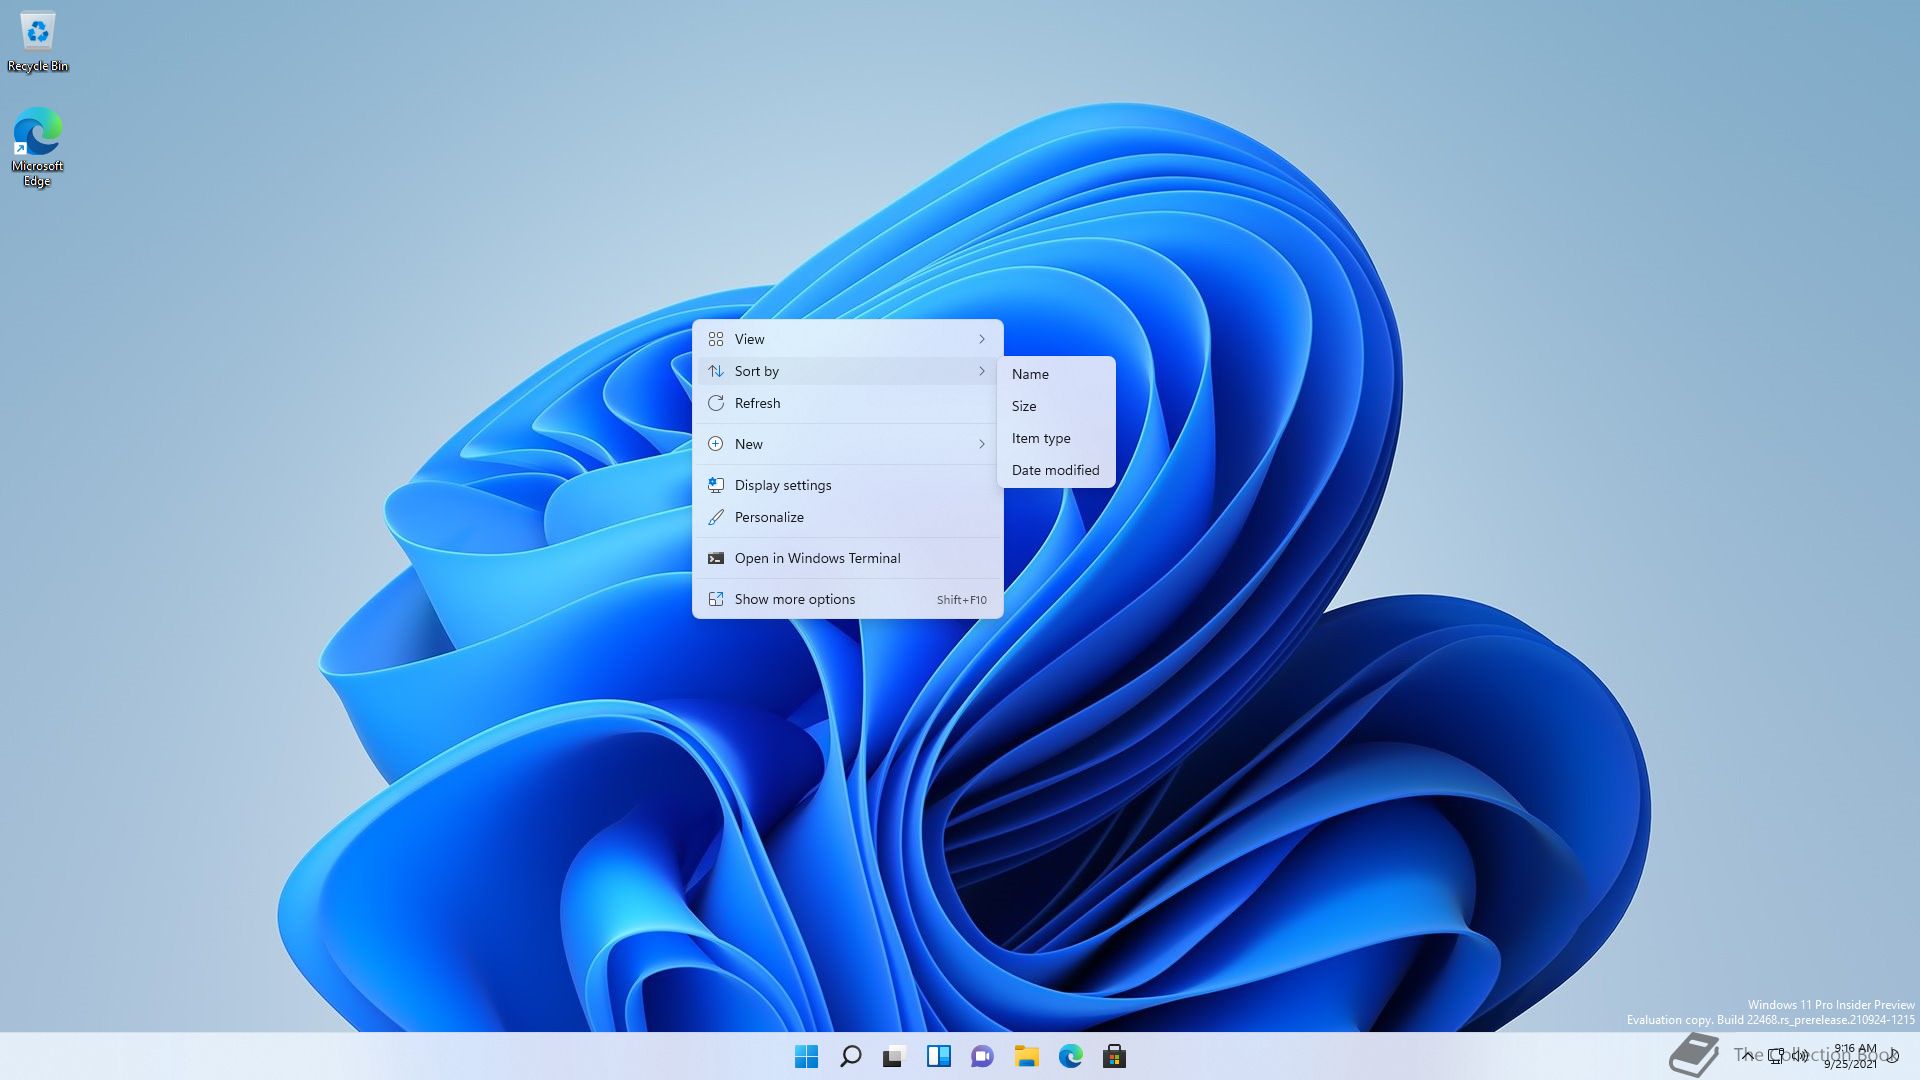Click the Windows Terminal icon in menu
The image size is (1920, 1080).
pyautogui.click(x=716, y=558)
